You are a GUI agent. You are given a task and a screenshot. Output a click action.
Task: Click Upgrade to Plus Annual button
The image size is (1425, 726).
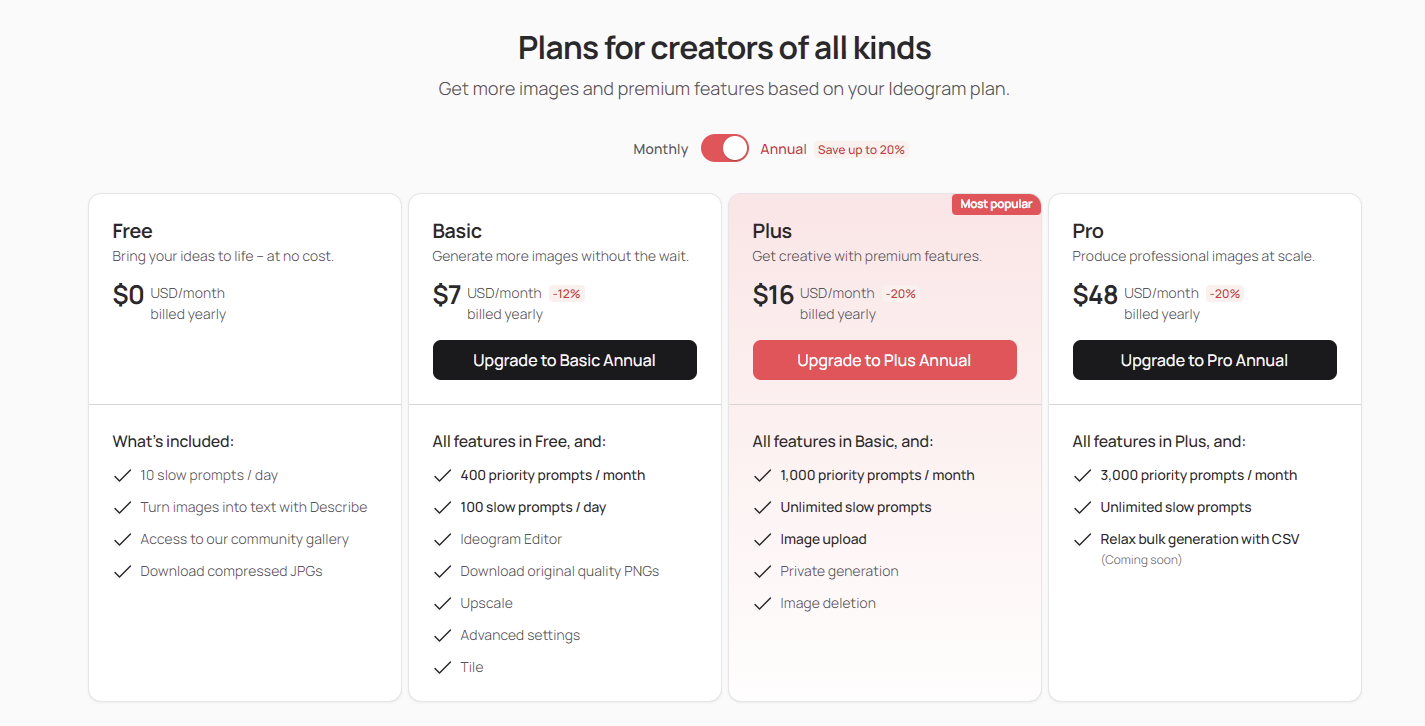point(884,360)
